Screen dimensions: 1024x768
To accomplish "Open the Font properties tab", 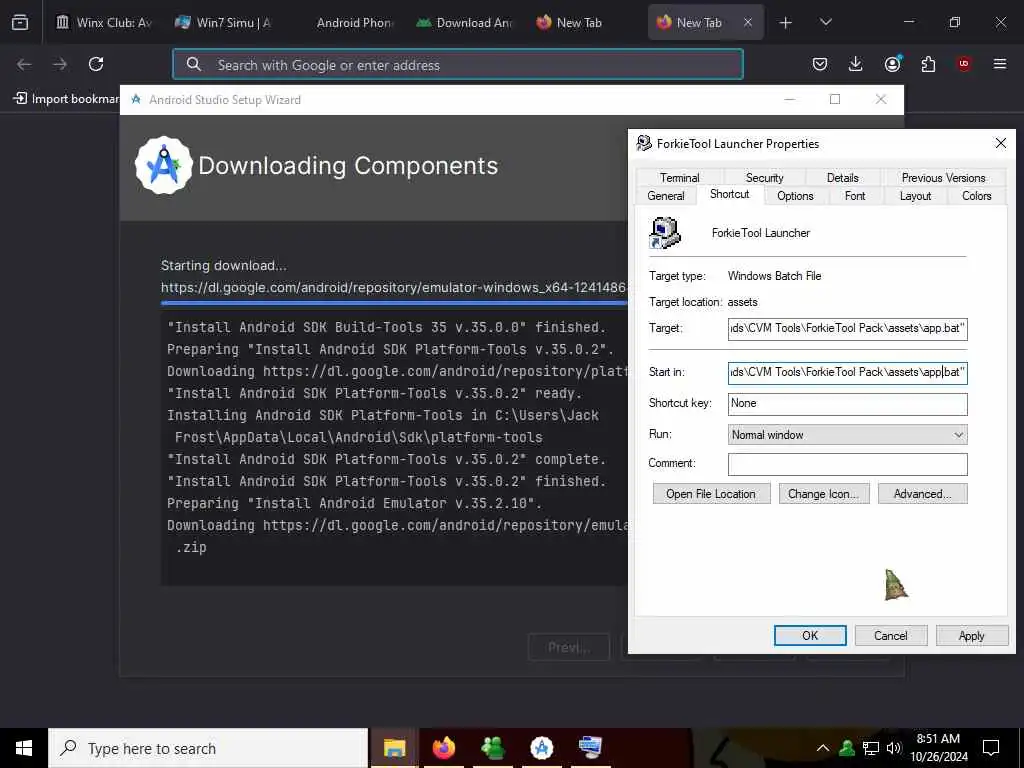I will pos(854,196).
